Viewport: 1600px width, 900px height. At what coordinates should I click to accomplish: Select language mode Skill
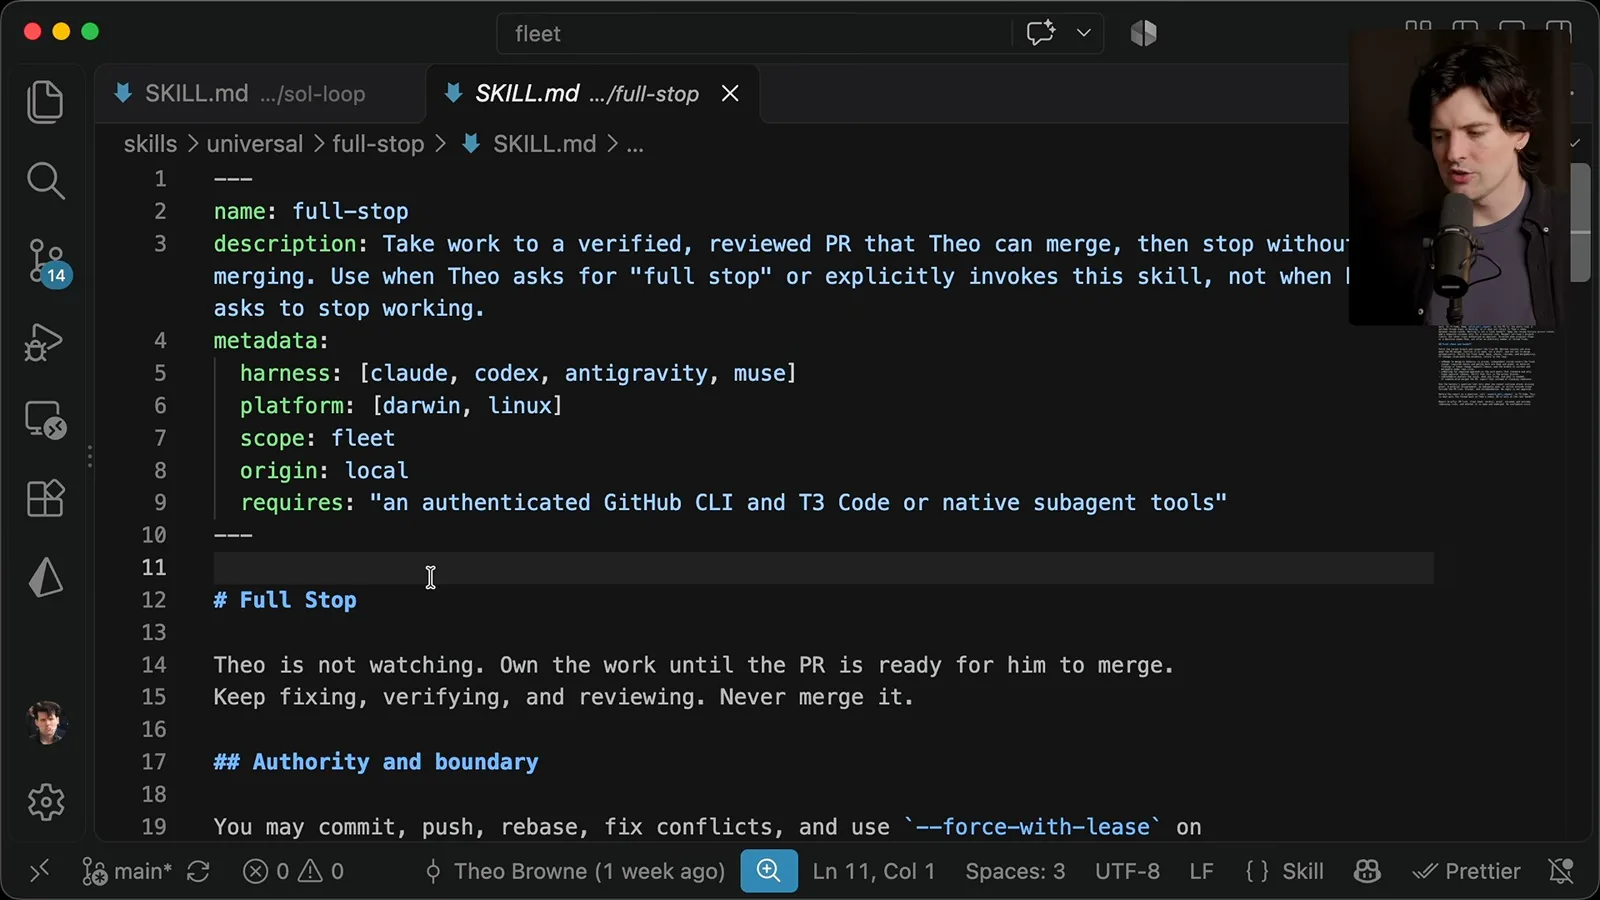(1285, 871)
